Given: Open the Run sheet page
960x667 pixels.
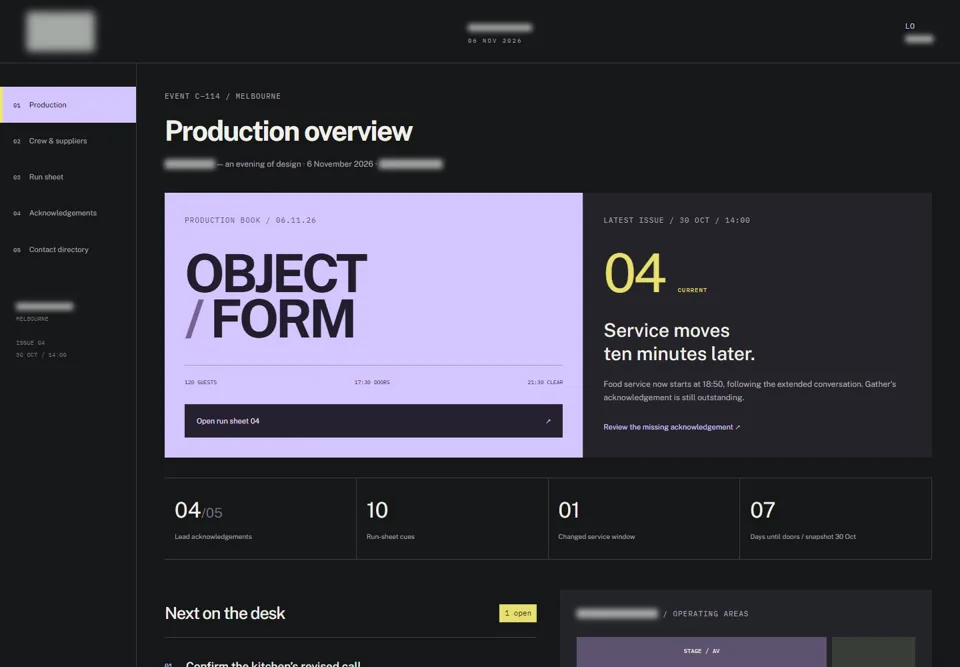Looking at the screenshot, I should point(68,177).
